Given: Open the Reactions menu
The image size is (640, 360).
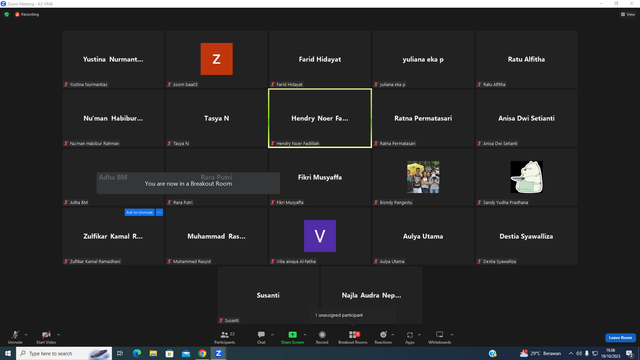Looking at the screenshot, I should click(383, 337).
